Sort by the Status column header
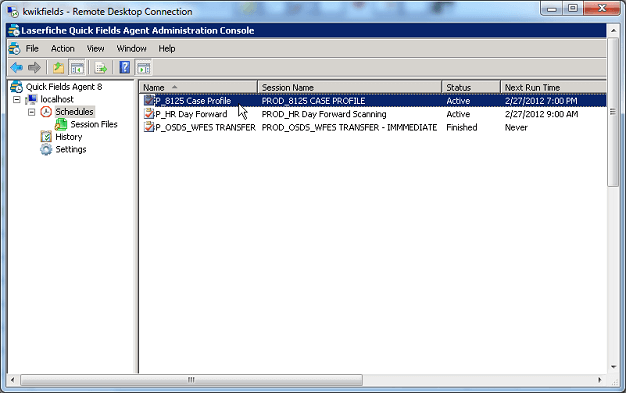Image resolution: width=626 pixels, height=393 pixels. (471, 87)
